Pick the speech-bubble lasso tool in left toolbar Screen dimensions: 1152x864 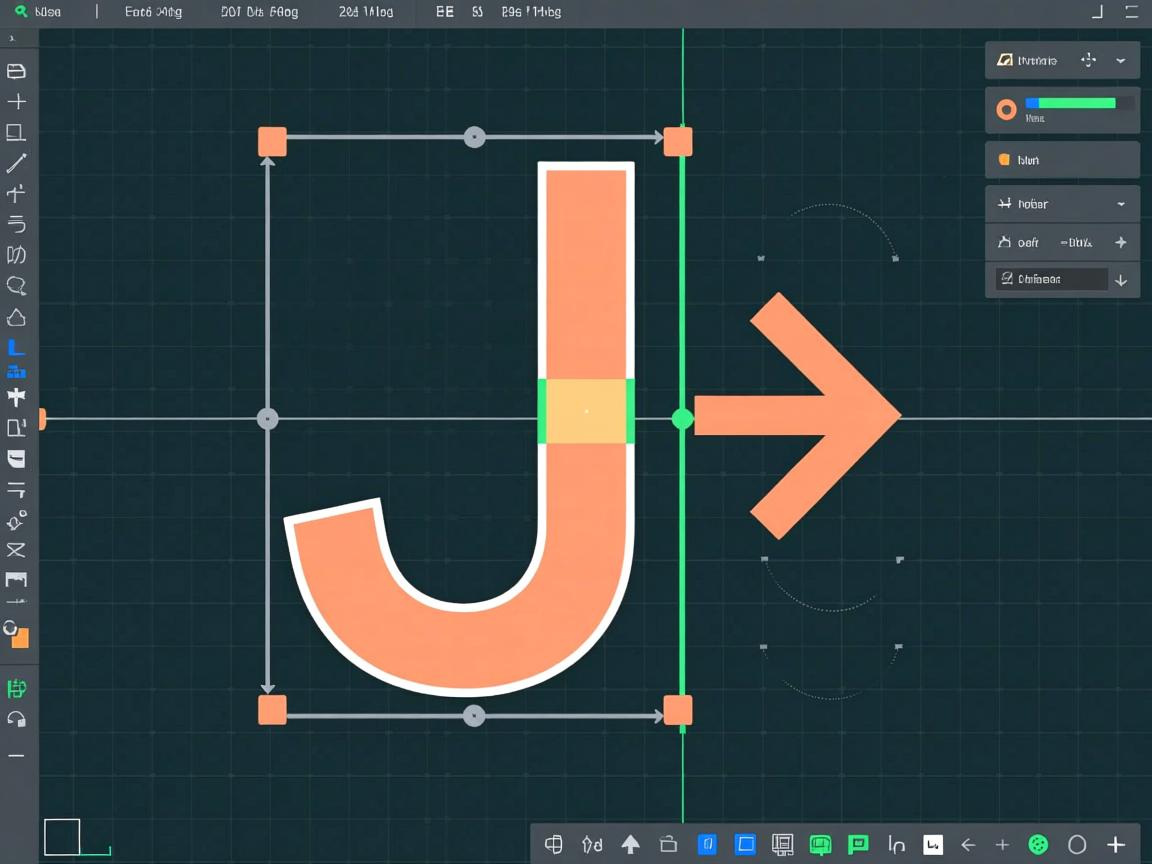[x=16, y=286]
